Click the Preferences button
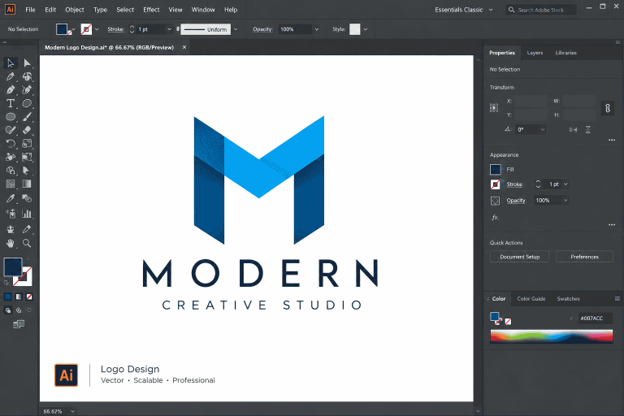This screenshot has height=416, width=624. point(584,257)
